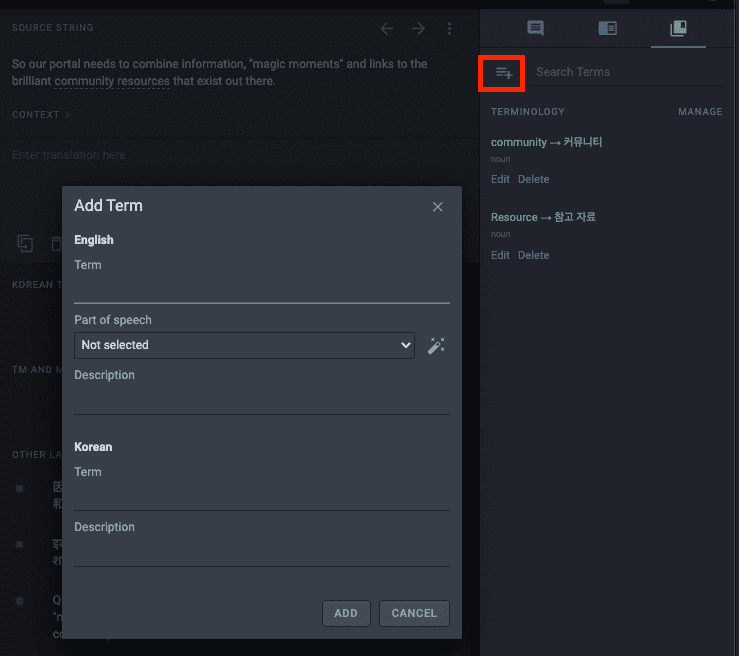The width and height of the screenshot is (739, 656).
Task: Click the magic wand auto-detect icon
Action: (x=435, y=345)
